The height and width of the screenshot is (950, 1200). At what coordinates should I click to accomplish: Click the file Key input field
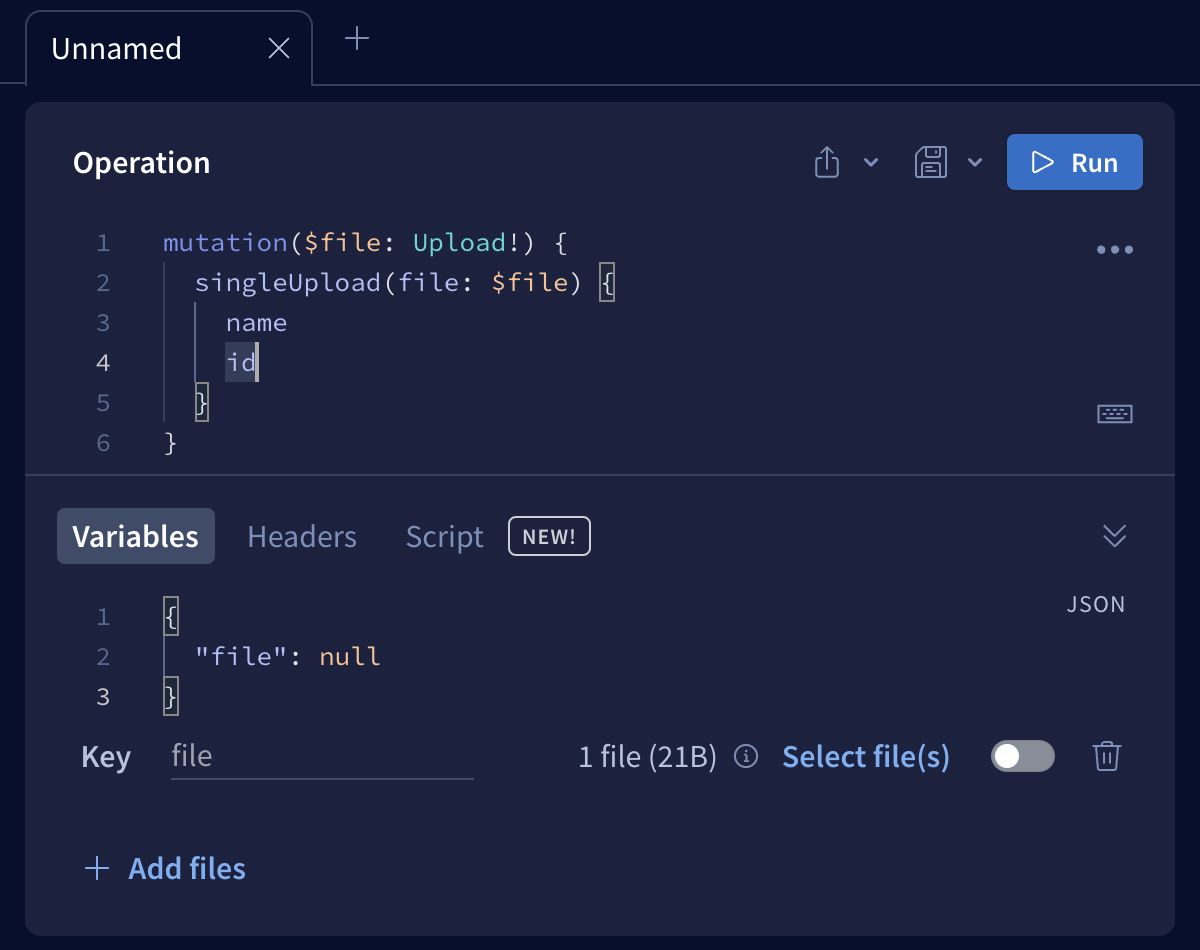(x=321, y=756)
